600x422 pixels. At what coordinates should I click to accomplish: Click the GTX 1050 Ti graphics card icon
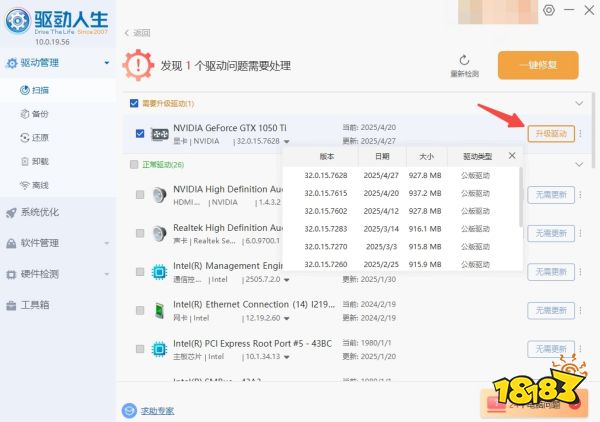pyautogui.click(x=160, y=134)
